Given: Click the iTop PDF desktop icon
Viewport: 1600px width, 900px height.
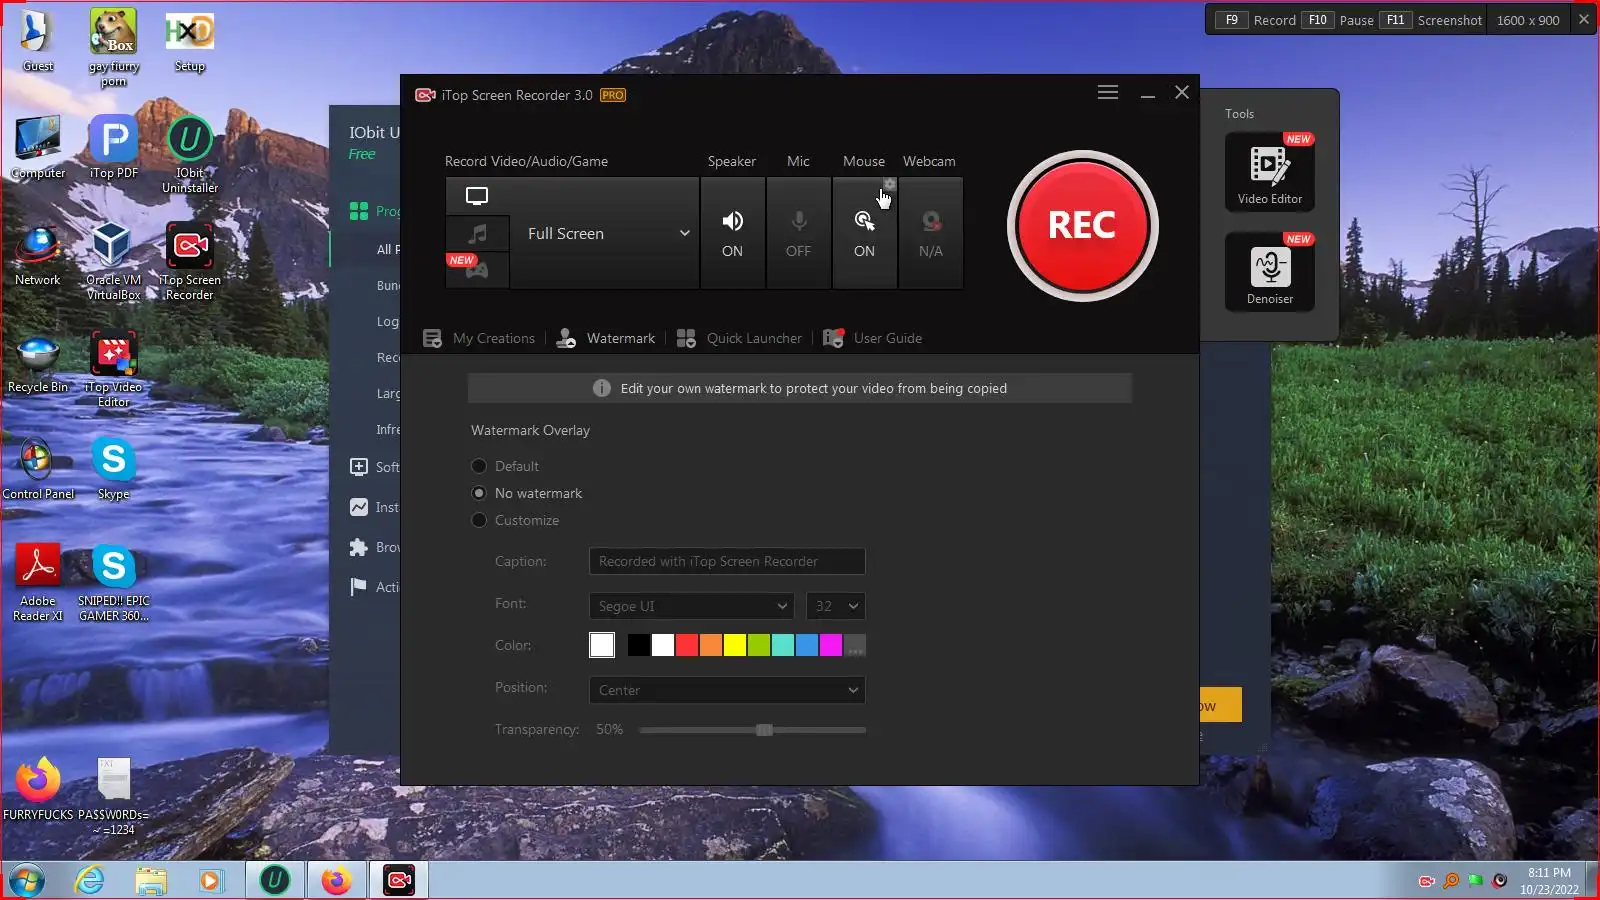Looking at the screenshot, I should pos(114,147).
